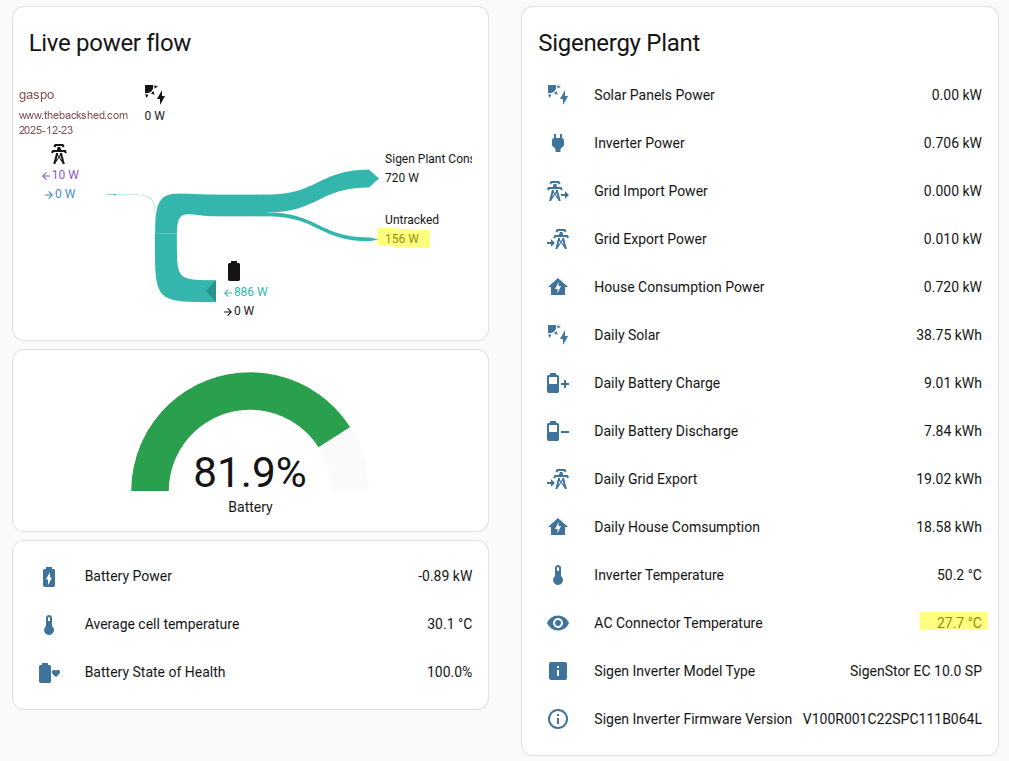Open the Daily Grid Export entity
The height and width of the screenshot is (761, 1009).
pyautogui.click(x=645, y=479)
